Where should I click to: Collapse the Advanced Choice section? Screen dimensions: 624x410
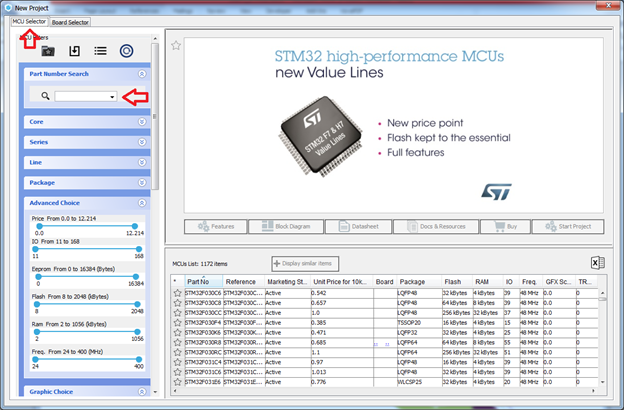click(x=142, y=203)
